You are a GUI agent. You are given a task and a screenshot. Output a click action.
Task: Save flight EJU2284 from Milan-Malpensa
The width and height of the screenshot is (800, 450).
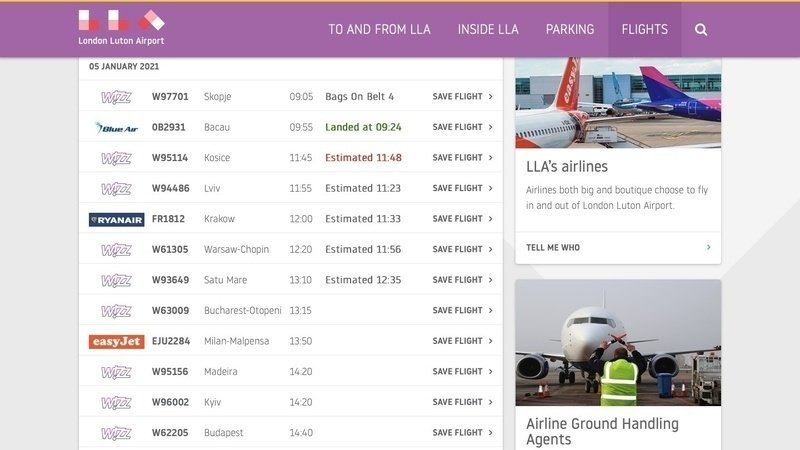pos(462,341)
